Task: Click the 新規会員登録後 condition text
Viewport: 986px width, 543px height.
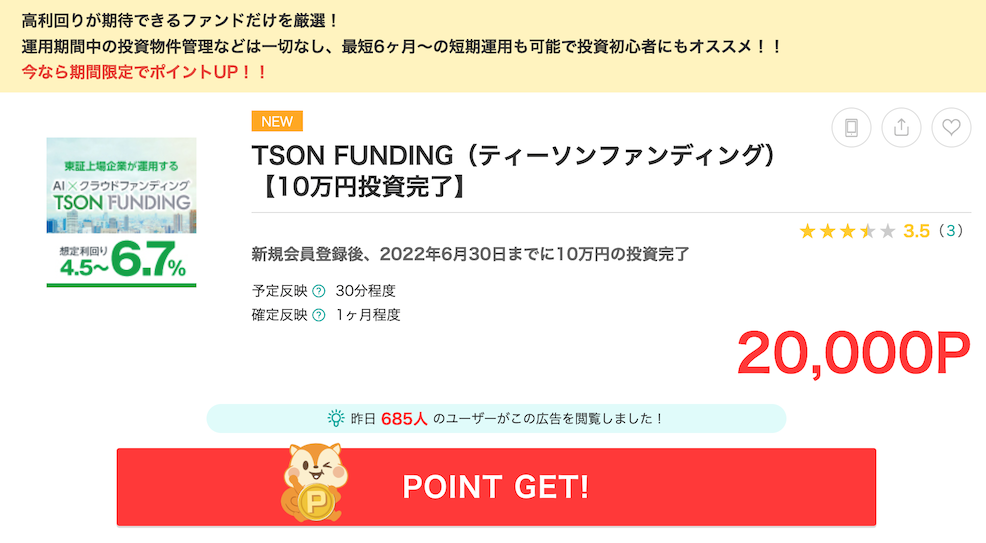Action: click(470, 254)
